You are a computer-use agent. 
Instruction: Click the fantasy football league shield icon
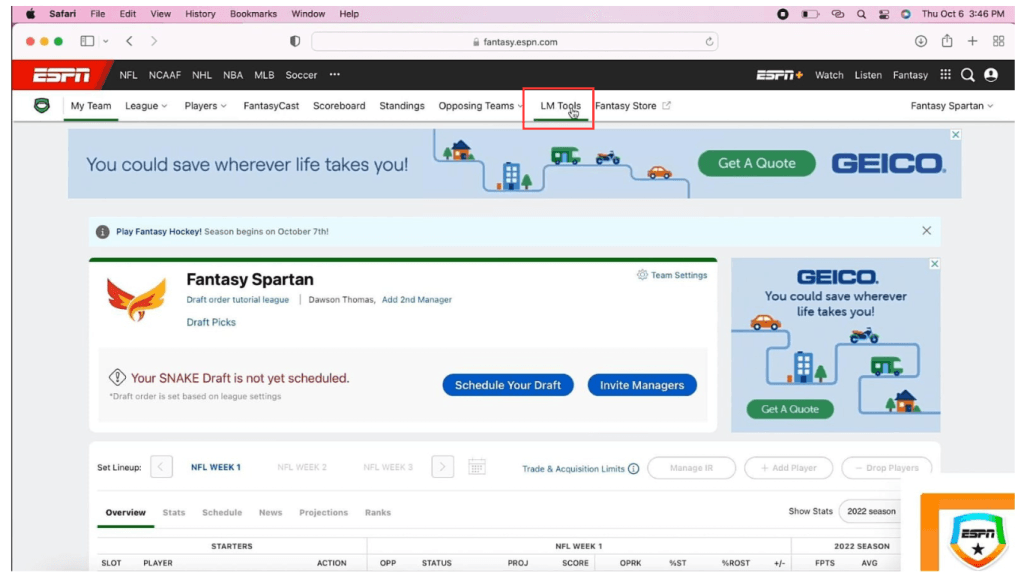42,106
